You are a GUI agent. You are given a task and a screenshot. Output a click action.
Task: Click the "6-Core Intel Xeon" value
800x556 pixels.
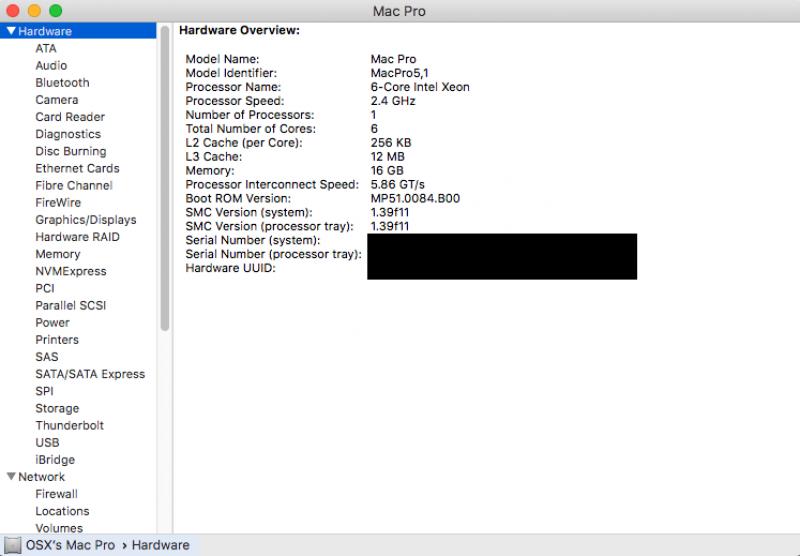tap(420, 87)
